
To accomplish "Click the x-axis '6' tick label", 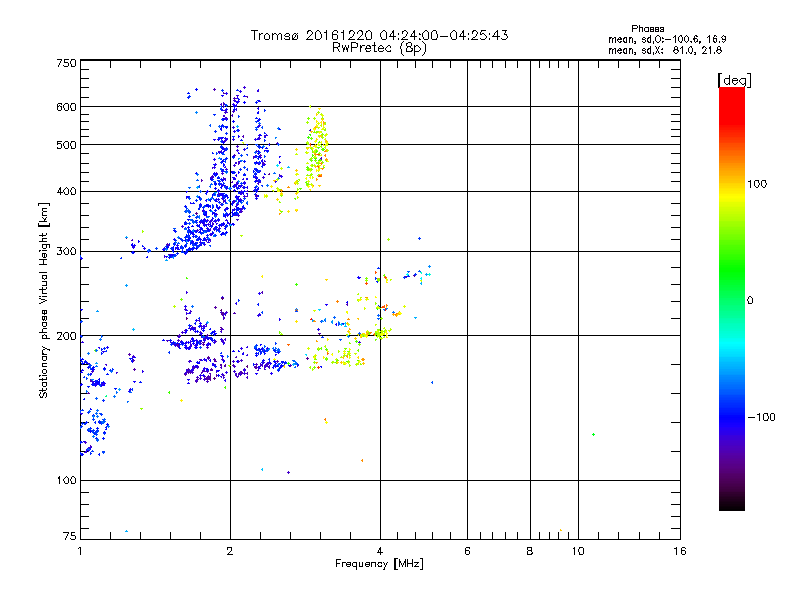I will pos(467,551).
